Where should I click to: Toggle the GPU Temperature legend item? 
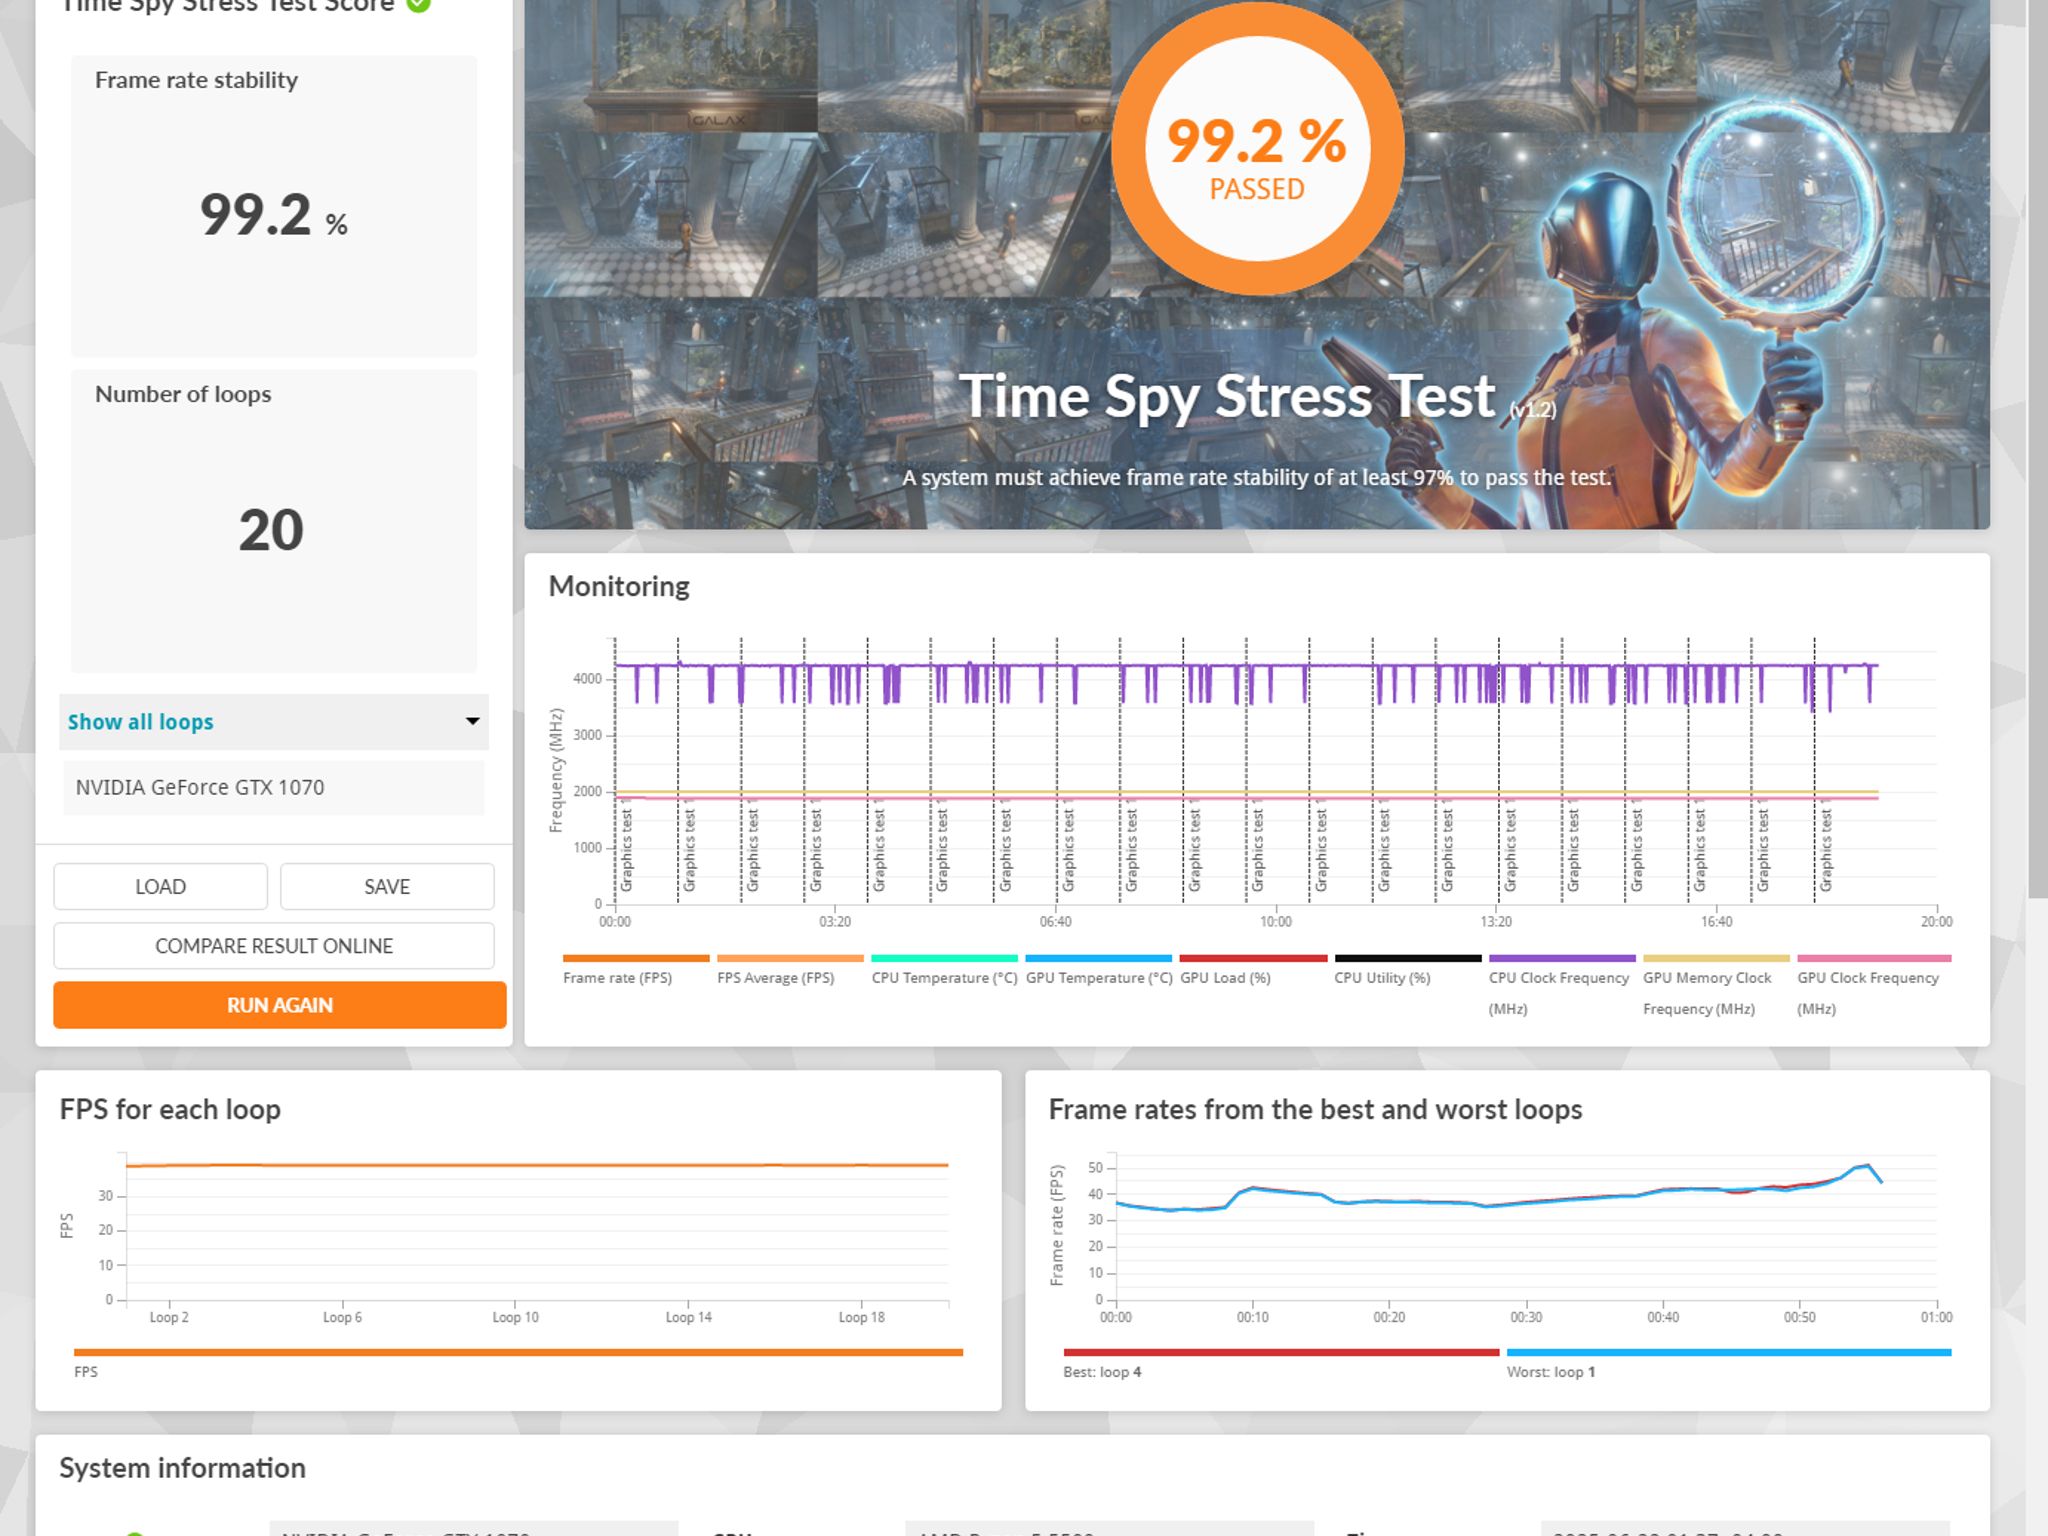pyautogui.click(x=1098, y=968)
